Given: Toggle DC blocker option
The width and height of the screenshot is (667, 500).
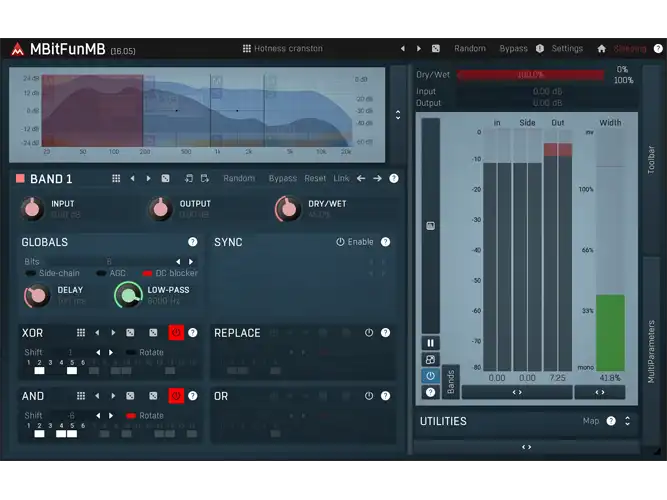Looking at the screenshot, I should (170, 273).
